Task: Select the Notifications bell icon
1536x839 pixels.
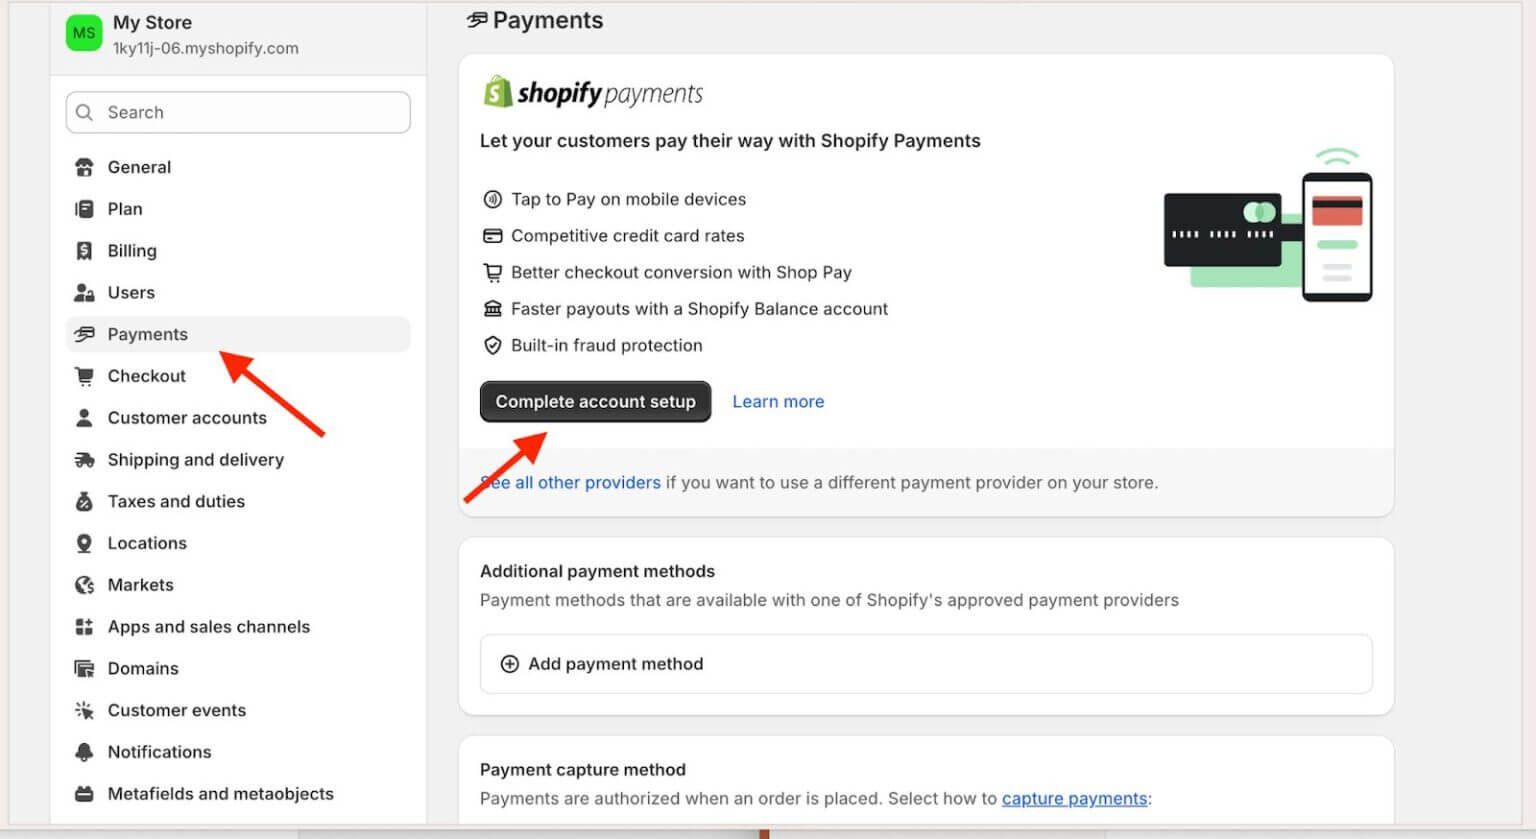Action: click(86, 751)
